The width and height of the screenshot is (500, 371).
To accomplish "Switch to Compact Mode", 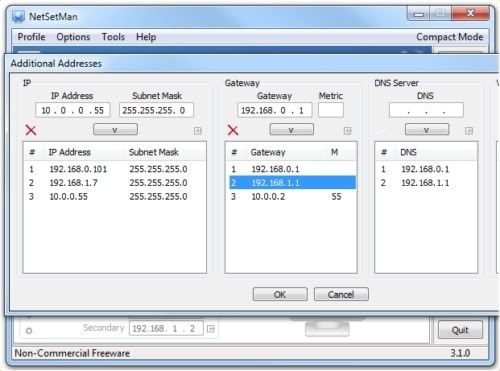I will pos(450,37).
